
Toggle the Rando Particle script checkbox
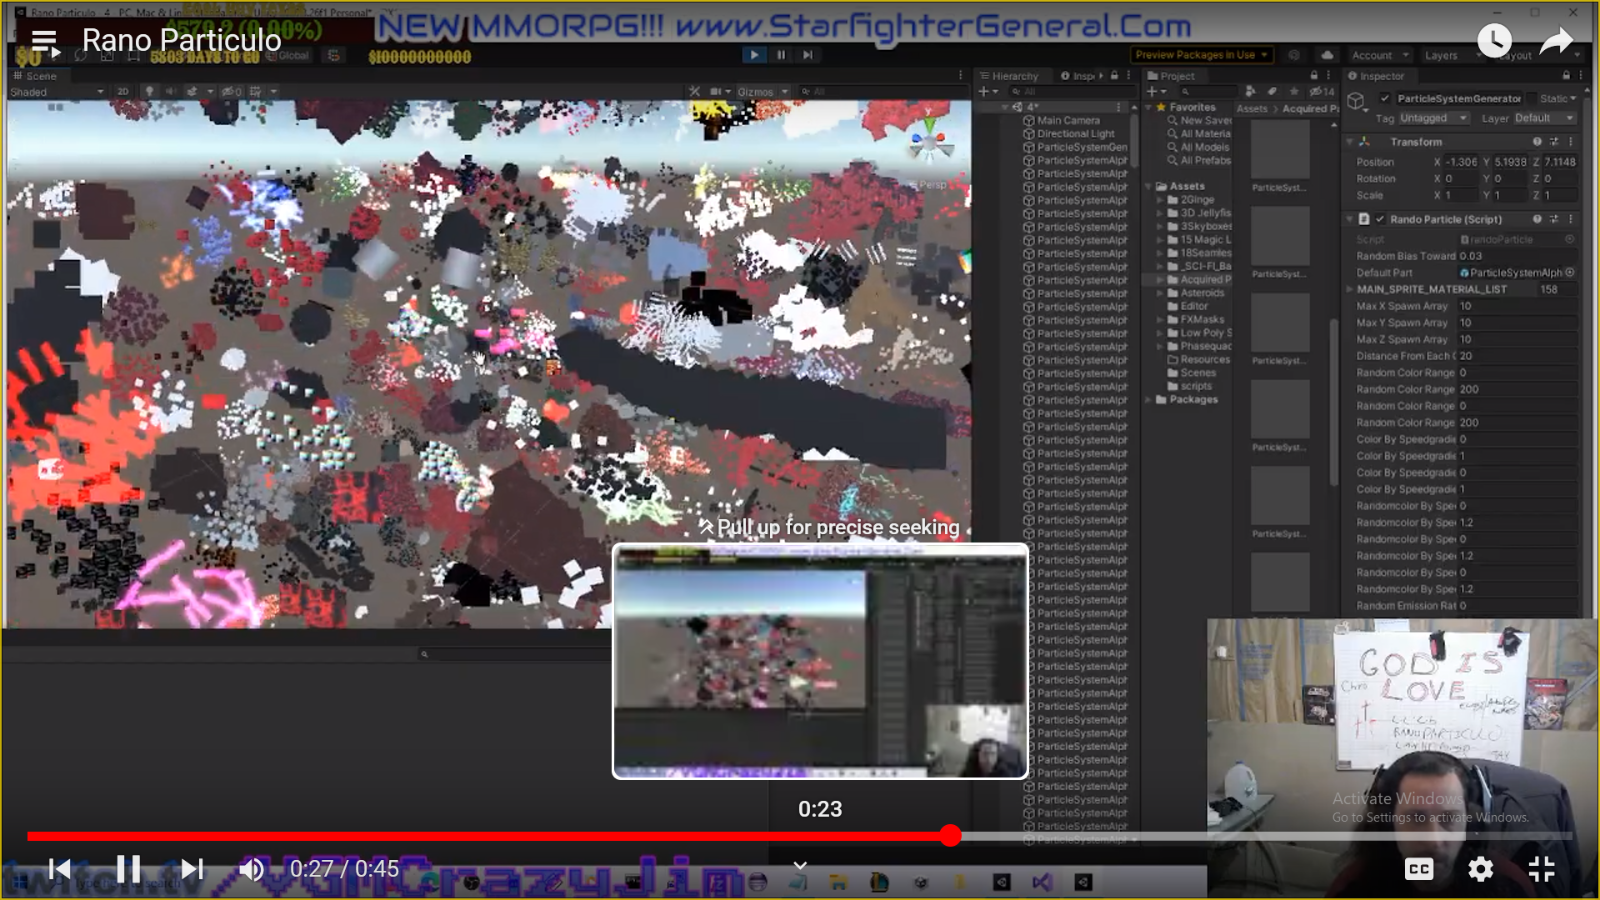point(1380,219)
